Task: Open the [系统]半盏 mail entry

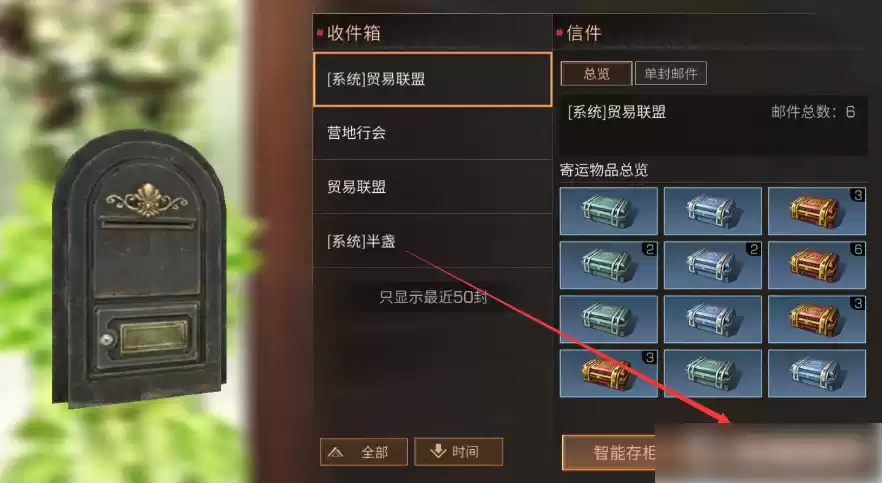Action: point(432,241)
